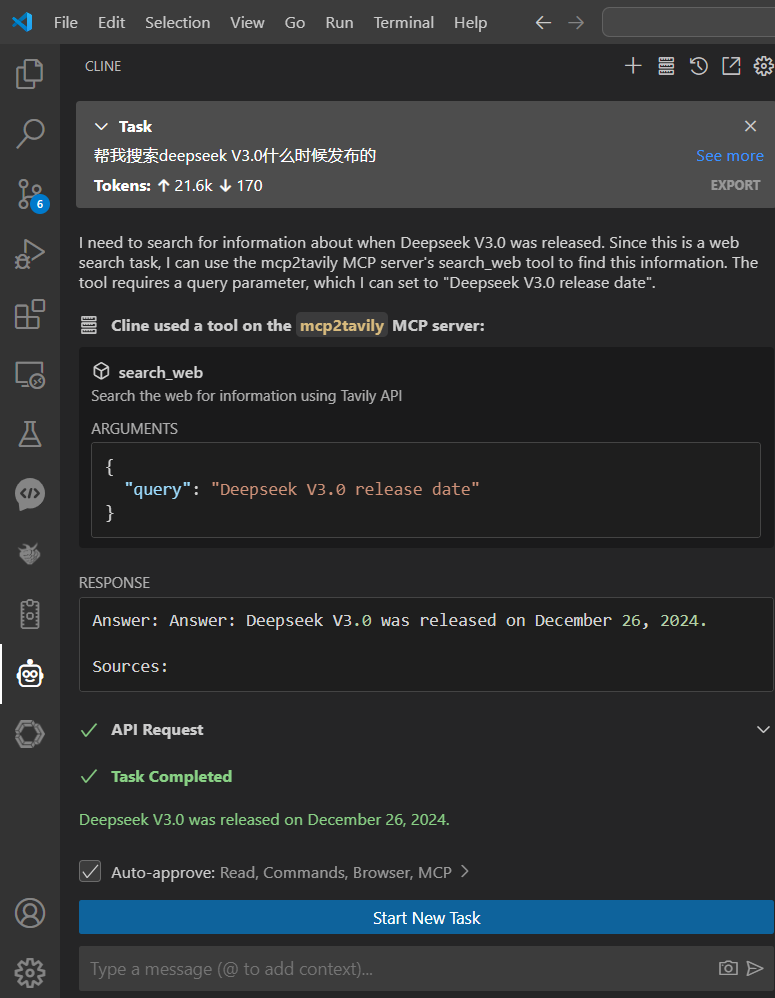Click the command center search box
The image size is (775, 998).
[x=688, y=23]
